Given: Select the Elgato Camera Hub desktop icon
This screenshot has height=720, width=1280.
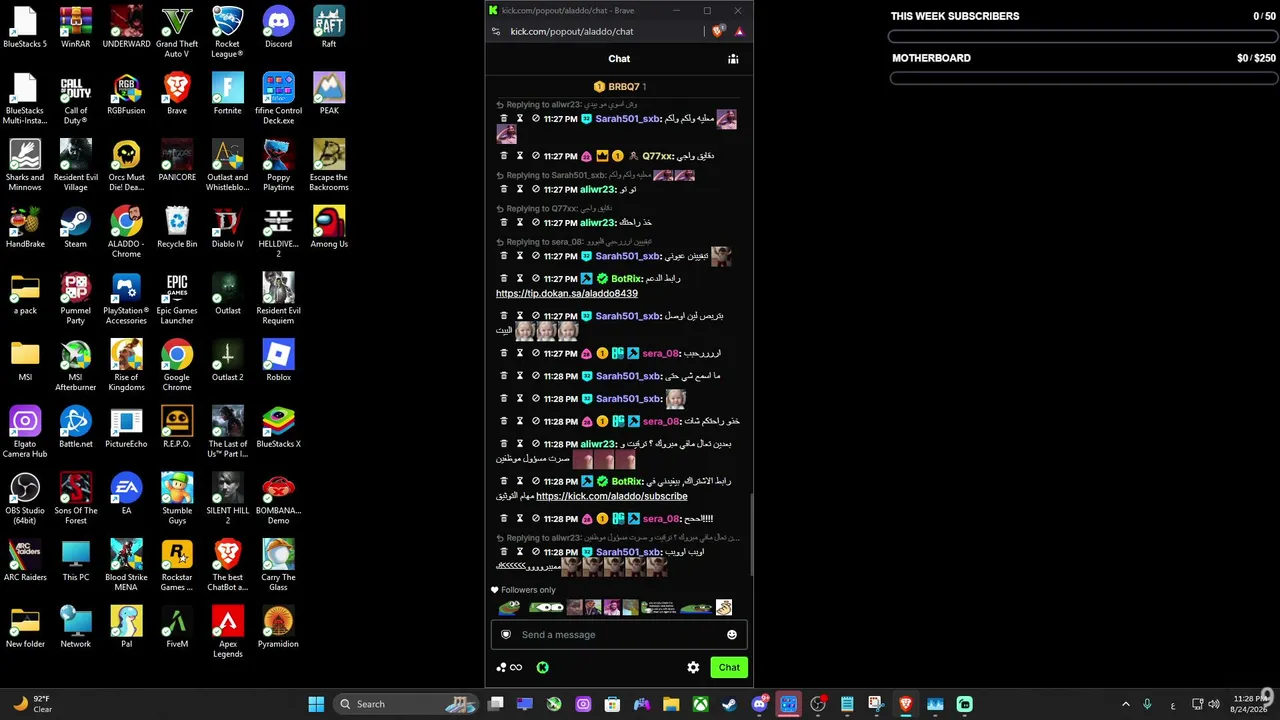Looking at the screenshot, I should pos(25,433).
